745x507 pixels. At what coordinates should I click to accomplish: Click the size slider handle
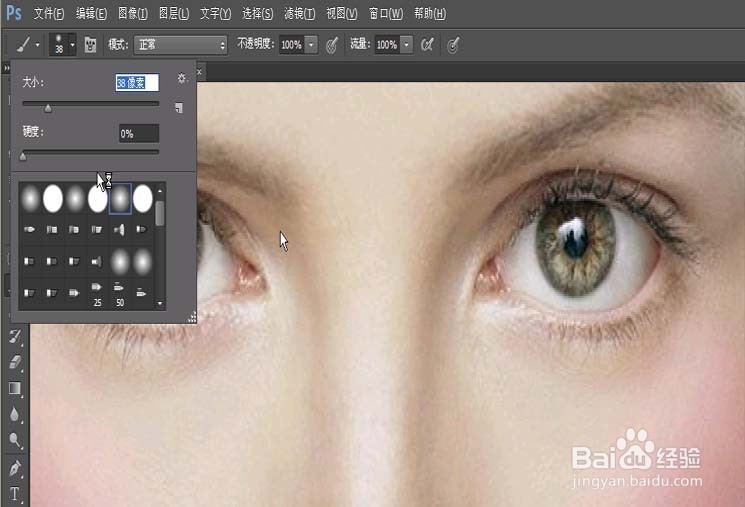(x=48, y=108)
